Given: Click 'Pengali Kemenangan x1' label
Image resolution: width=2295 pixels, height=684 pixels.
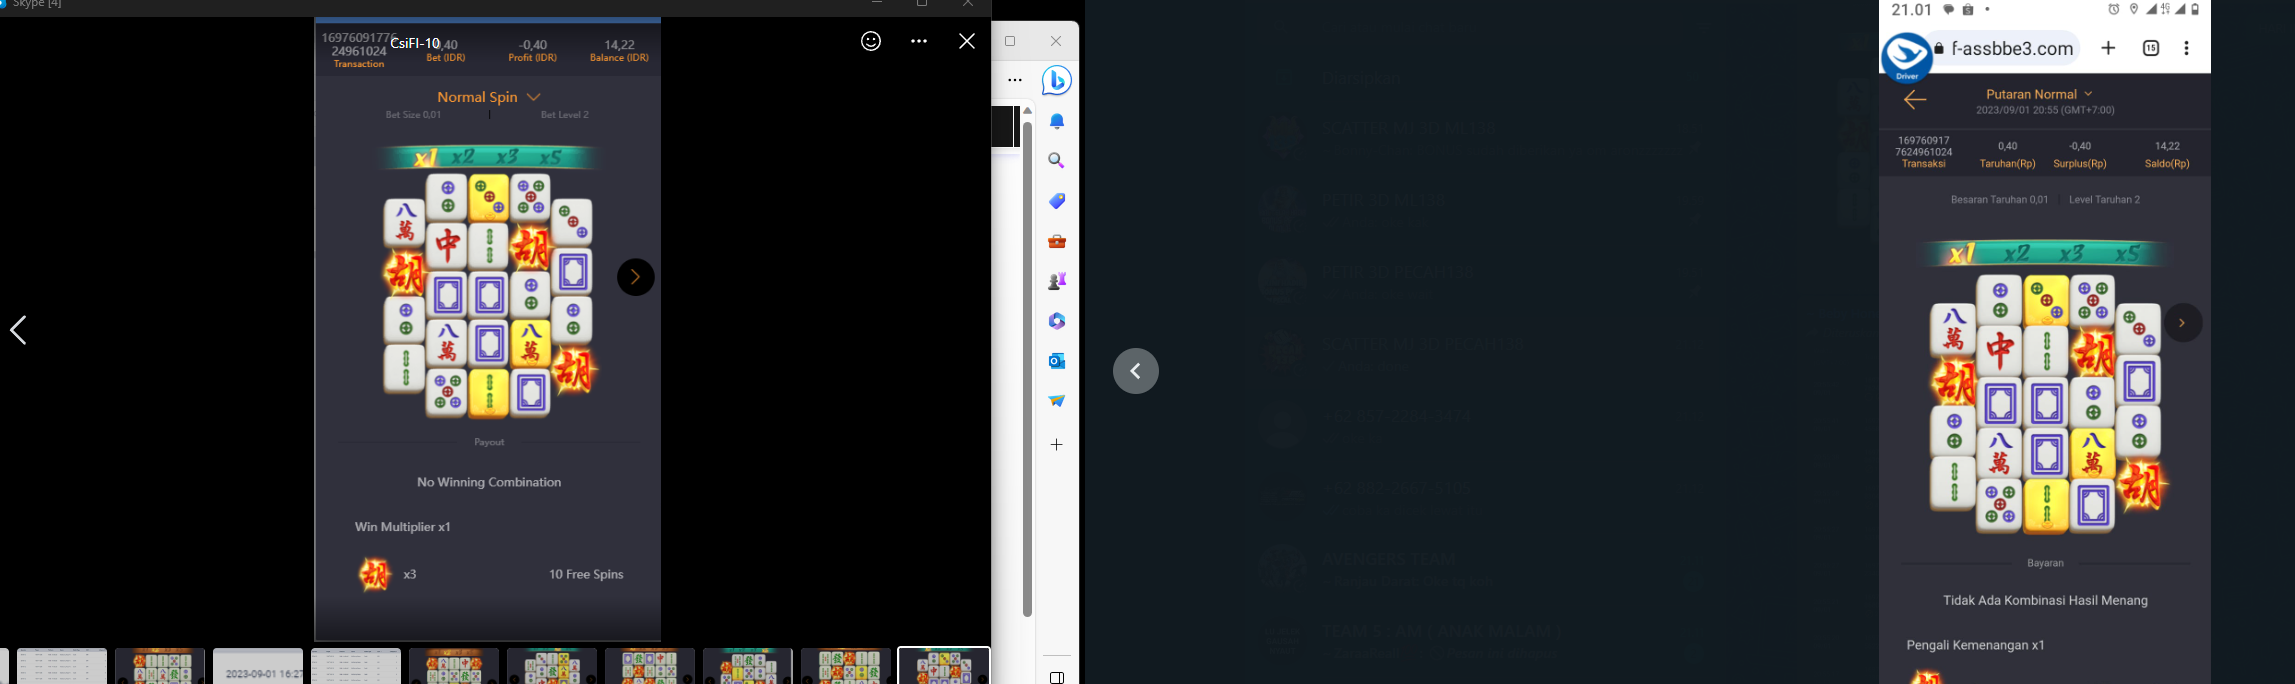Looking at the screenshot, I should [1975, 645].
